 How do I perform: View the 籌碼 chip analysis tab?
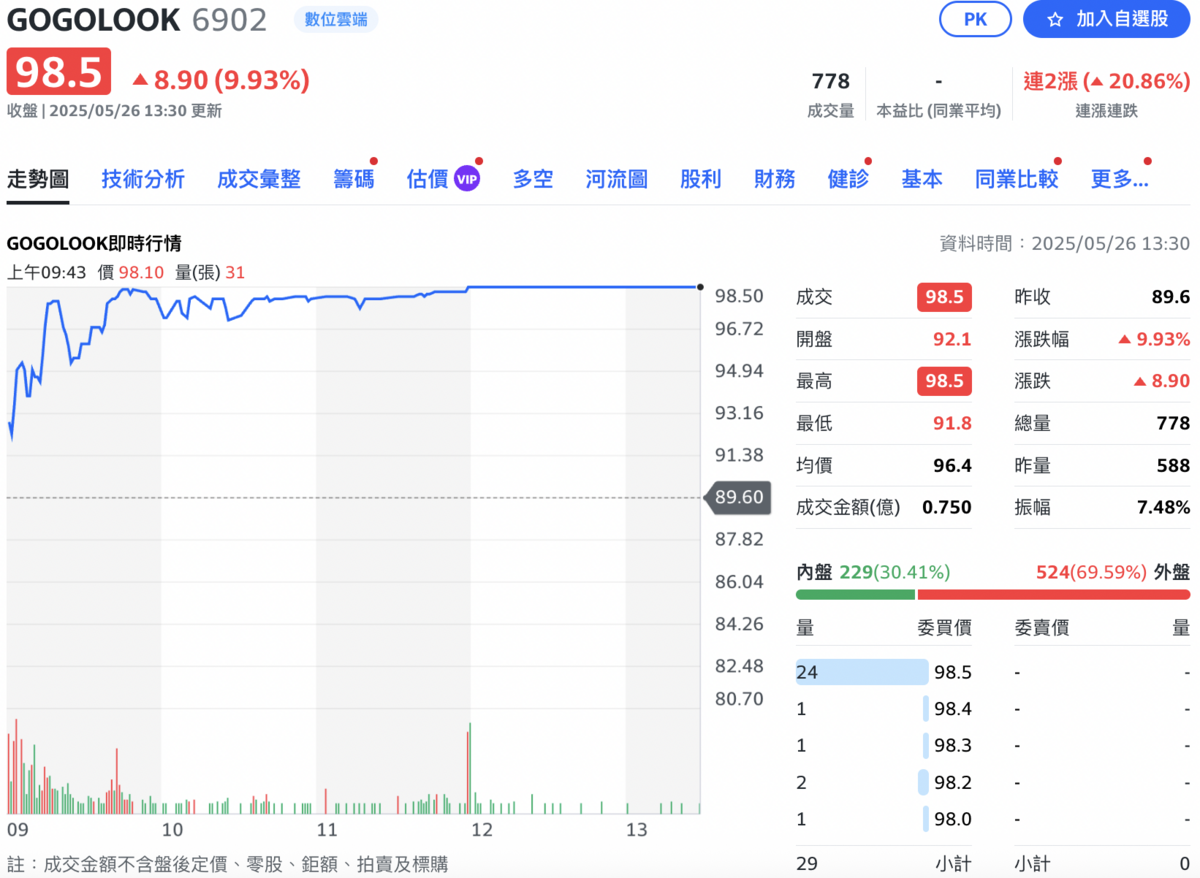click(353, 178)
